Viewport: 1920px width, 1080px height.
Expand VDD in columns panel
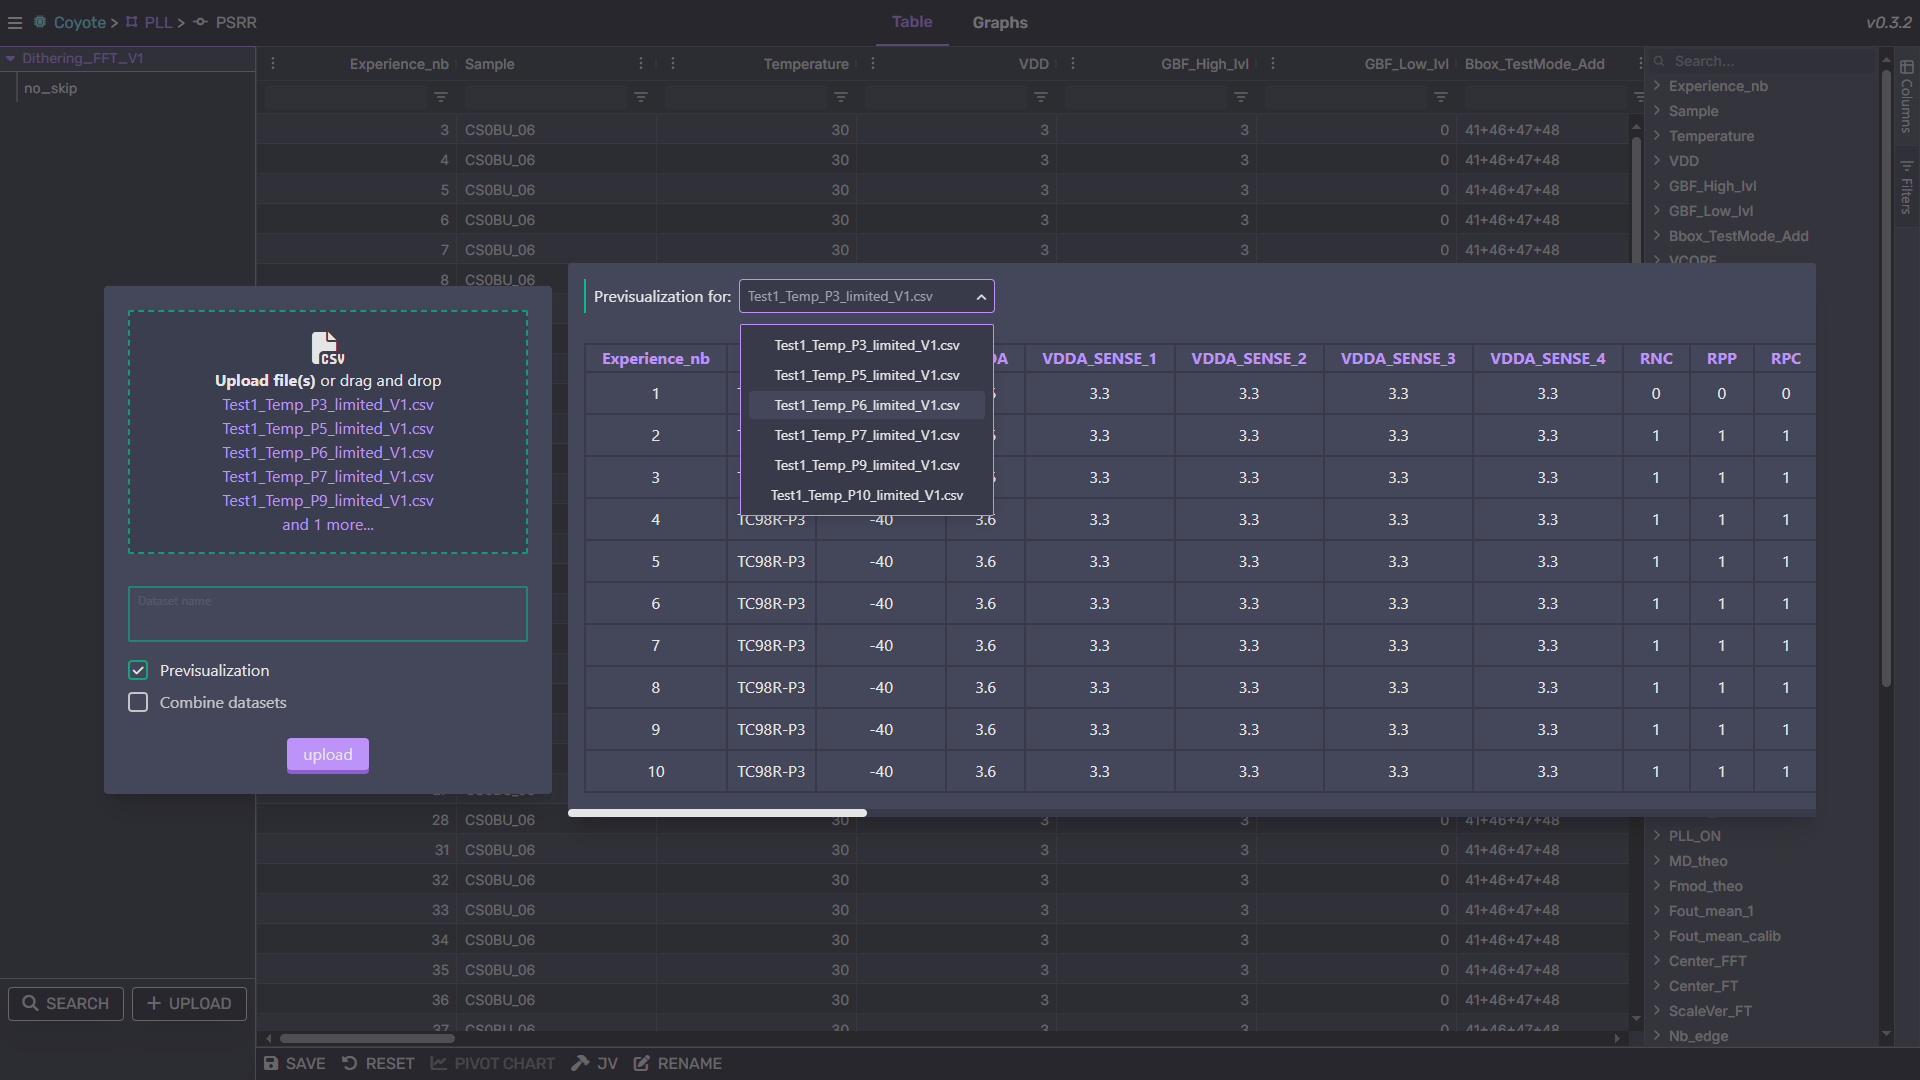coord(1657,161)
